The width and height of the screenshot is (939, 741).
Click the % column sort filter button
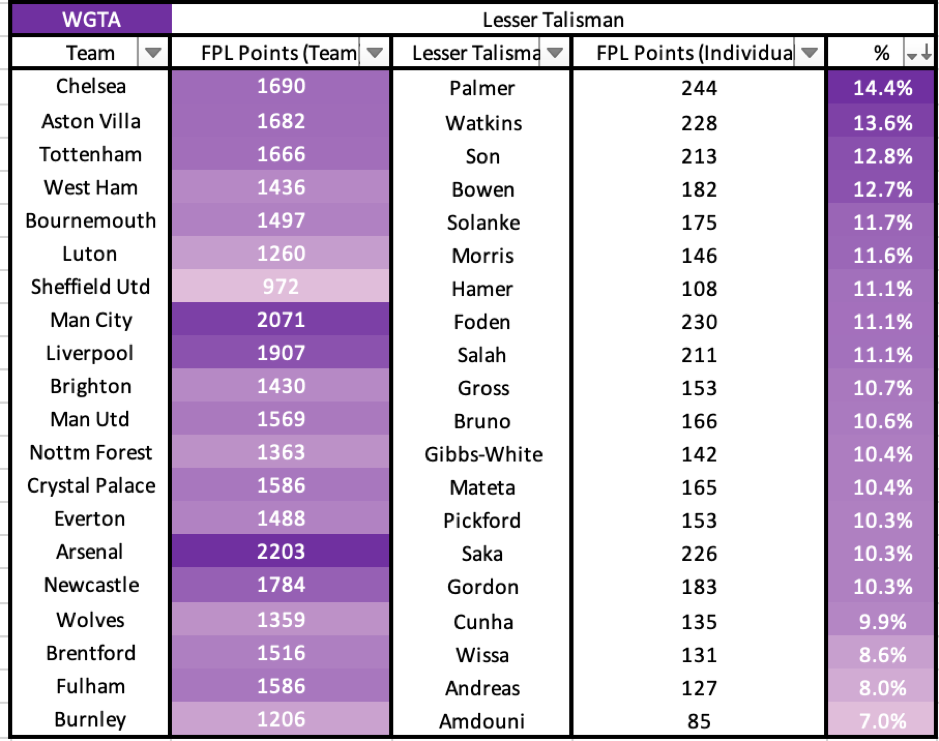(916, 54)
